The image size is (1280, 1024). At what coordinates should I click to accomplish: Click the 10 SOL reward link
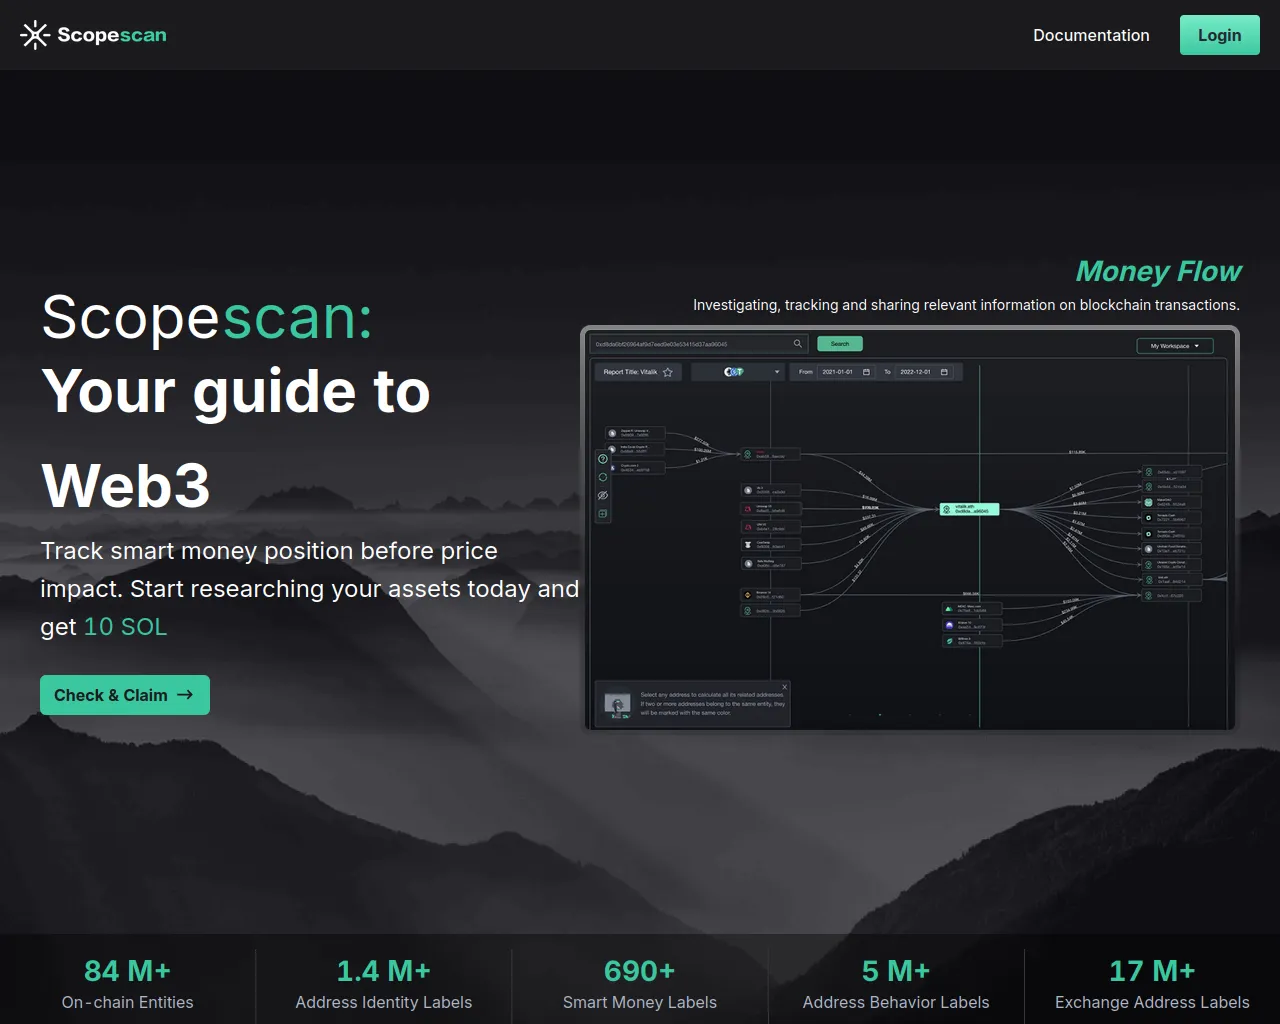coord(125,627)
